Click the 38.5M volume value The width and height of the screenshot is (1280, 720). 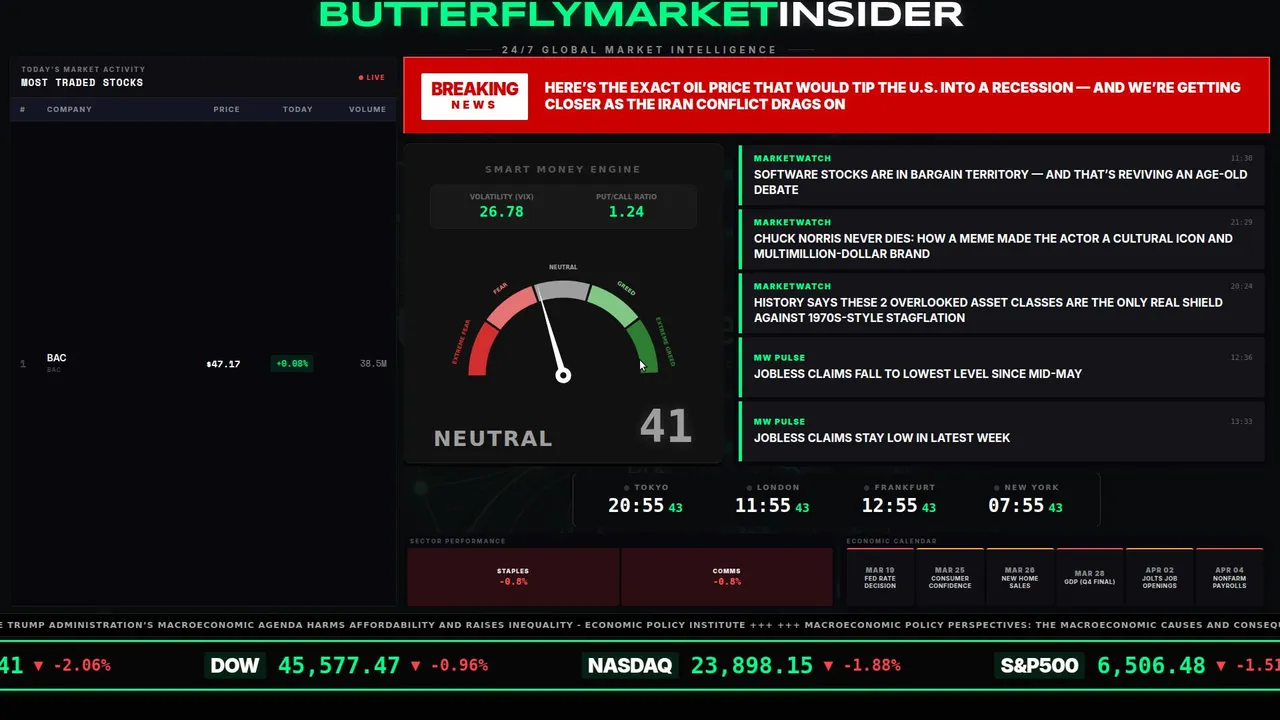(373, 364)
